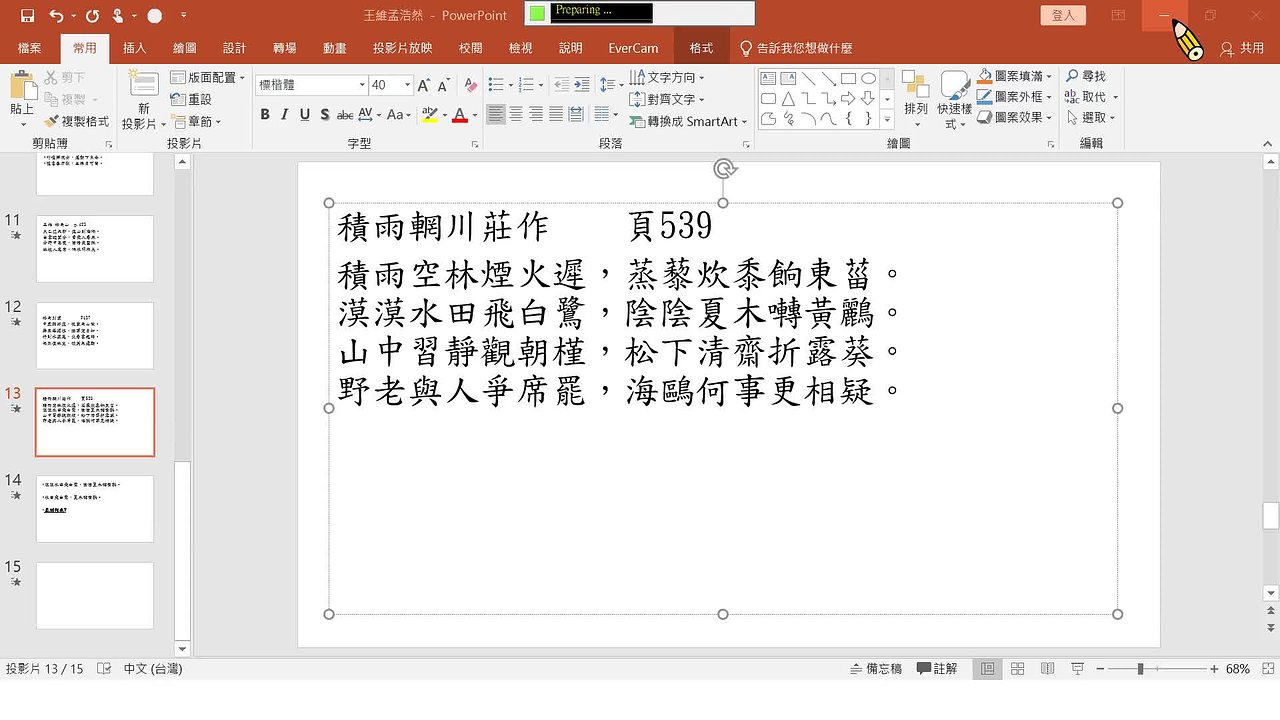Screen dimensions: 1280x720
Task: Click the zoom slider handle
Action: [1140, 668]
